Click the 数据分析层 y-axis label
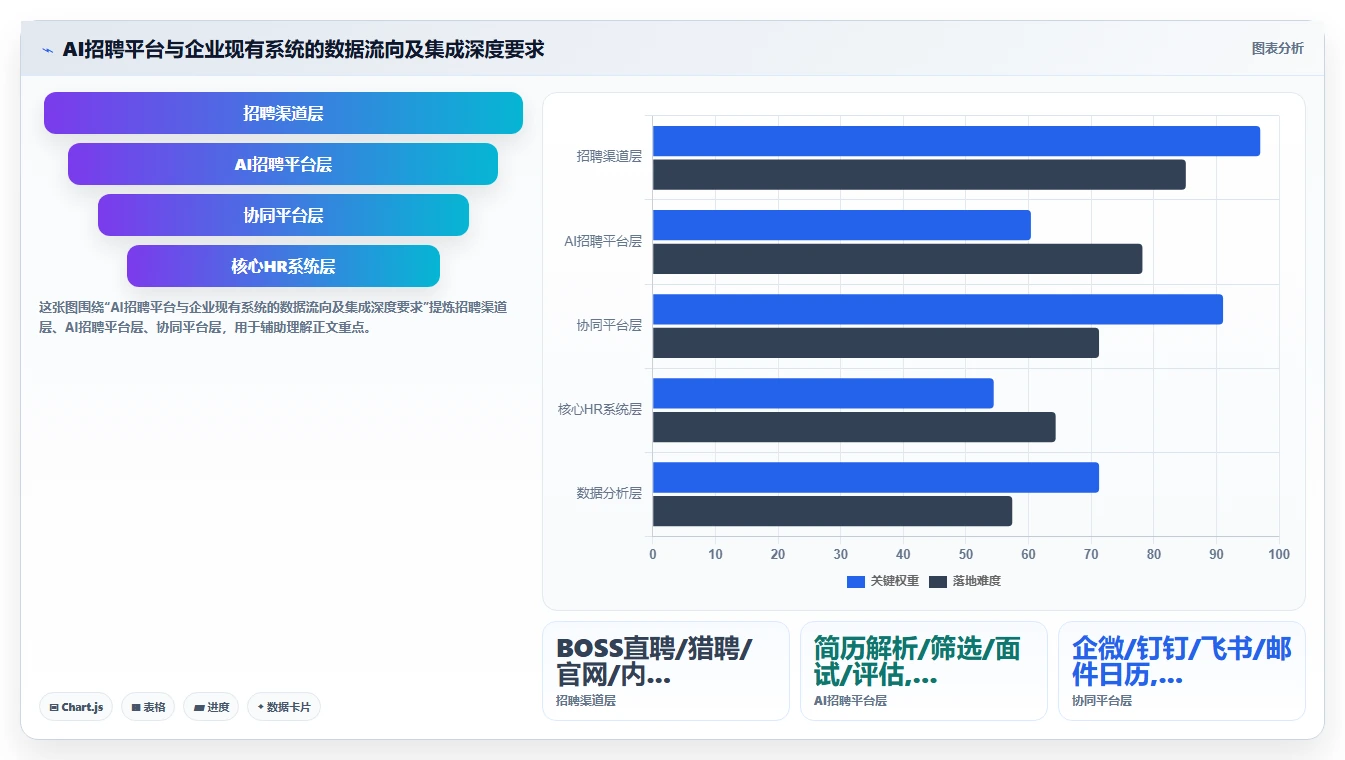Image resolution: width=1345 pixels, height=760 pixels. (609, 493)
